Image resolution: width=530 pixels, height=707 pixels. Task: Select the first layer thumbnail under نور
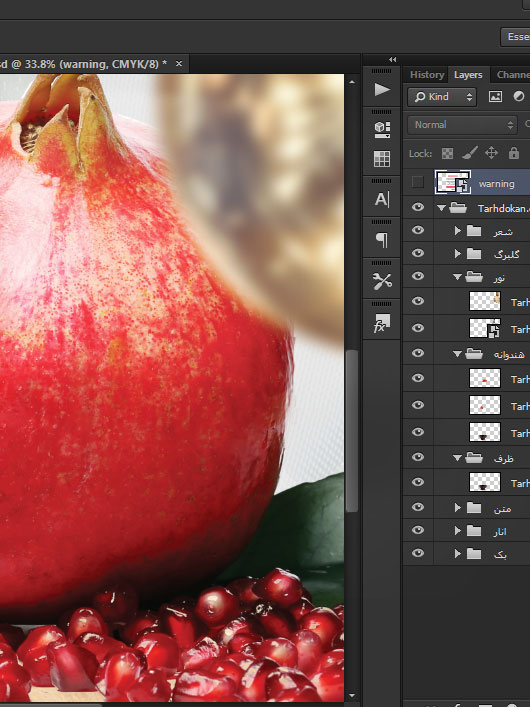[x=485, y=301]
